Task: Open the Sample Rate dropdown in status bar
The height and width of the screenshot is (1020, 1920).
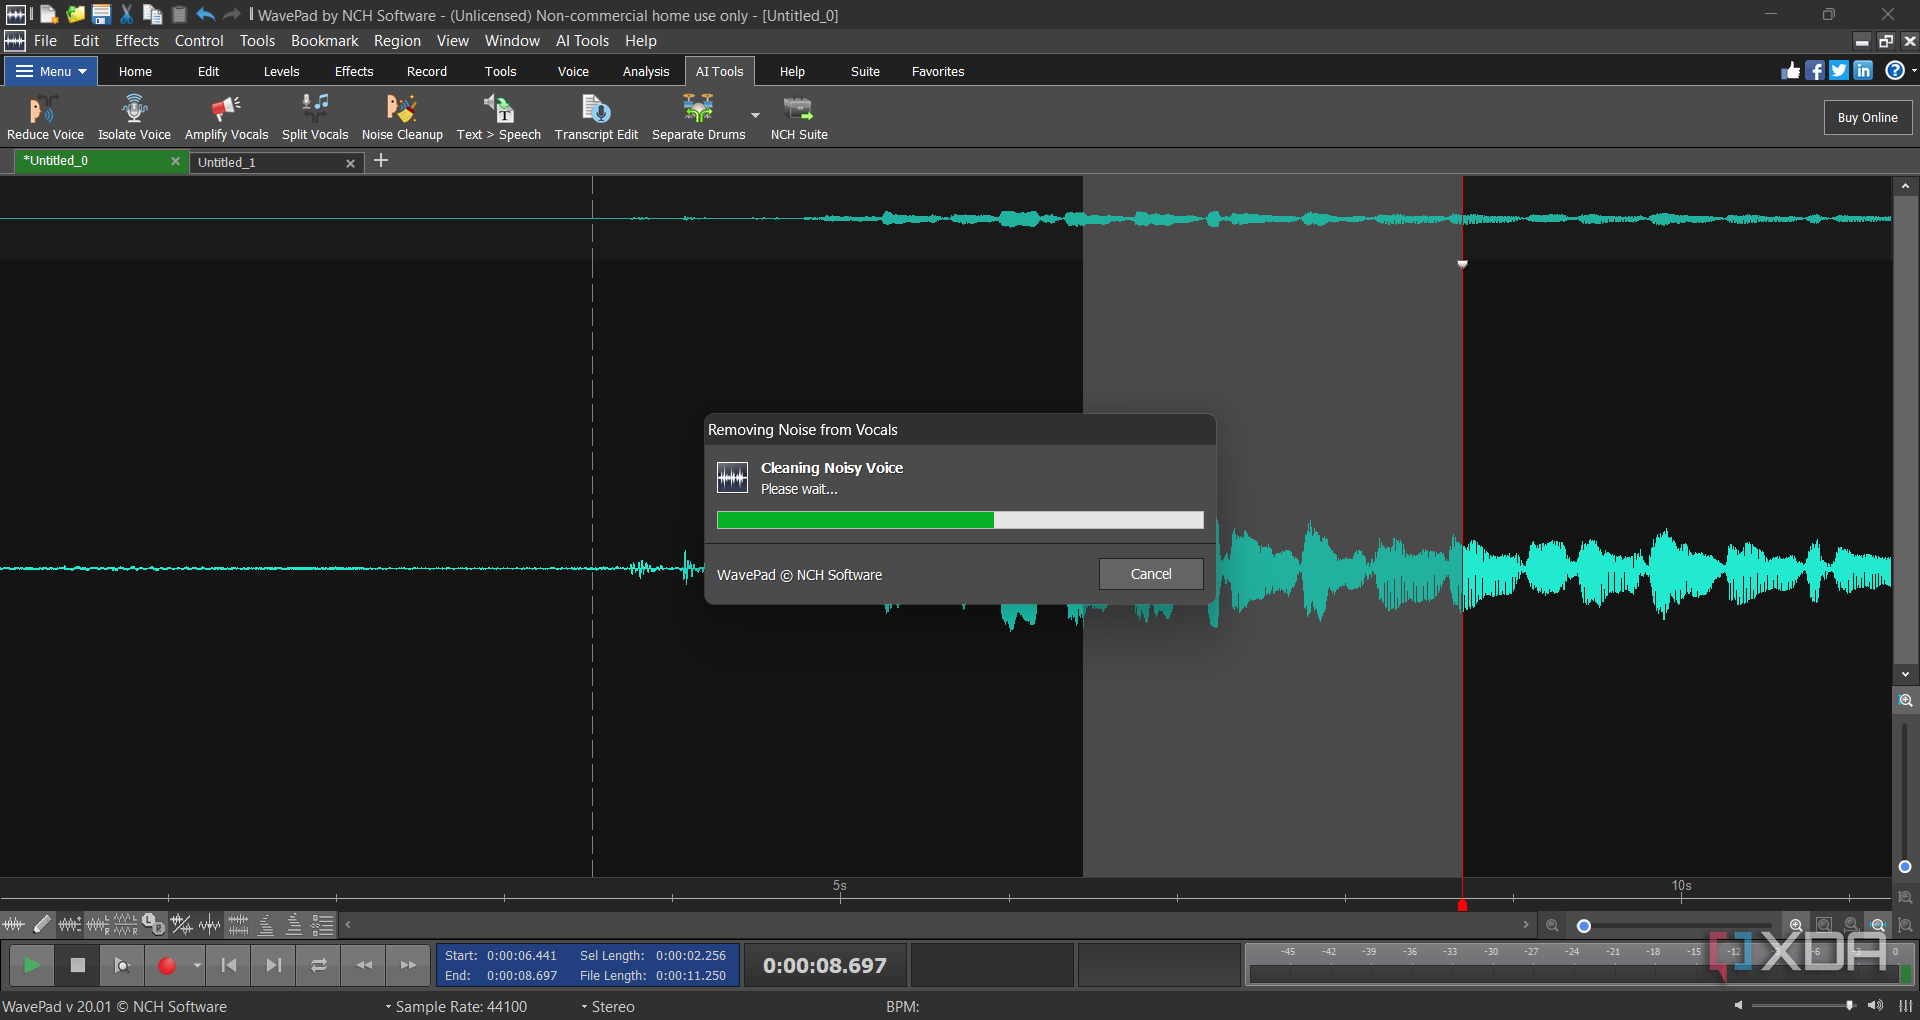Action: (456, 1007)
